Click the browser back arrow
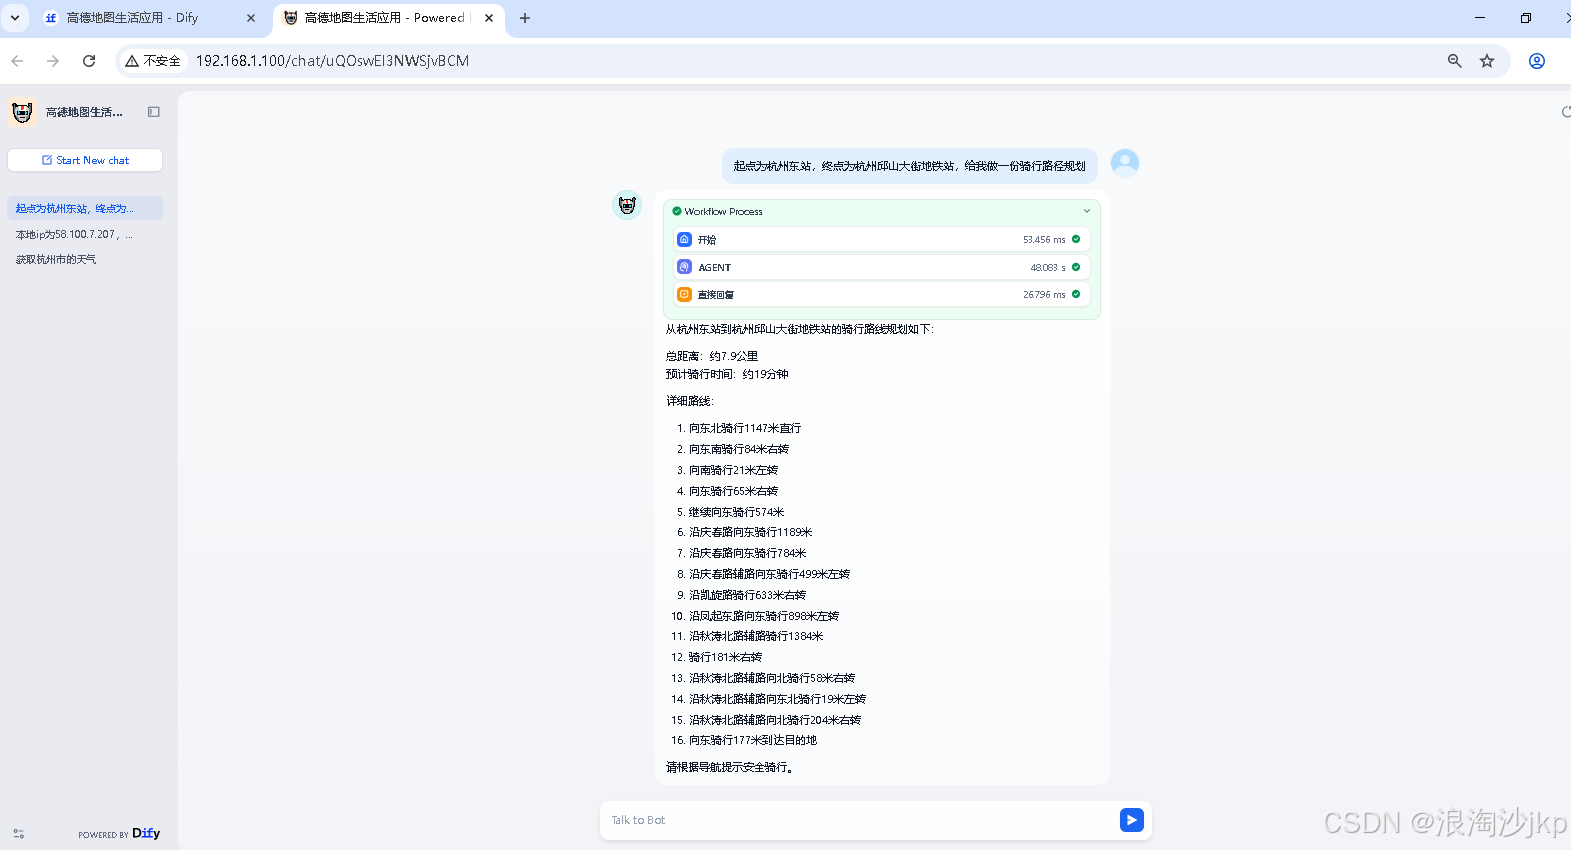 coord(17,61)
